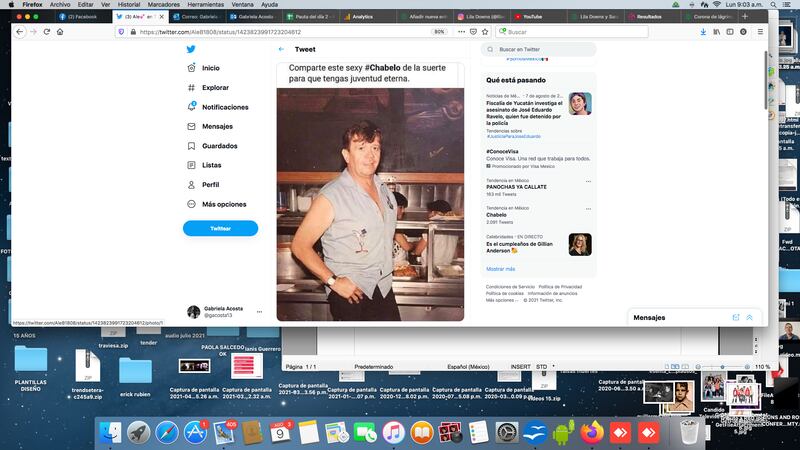Open the account menu beside Gabriela Acosta
This screenshot has width=800, height=450.
click(x=259, y=312)
